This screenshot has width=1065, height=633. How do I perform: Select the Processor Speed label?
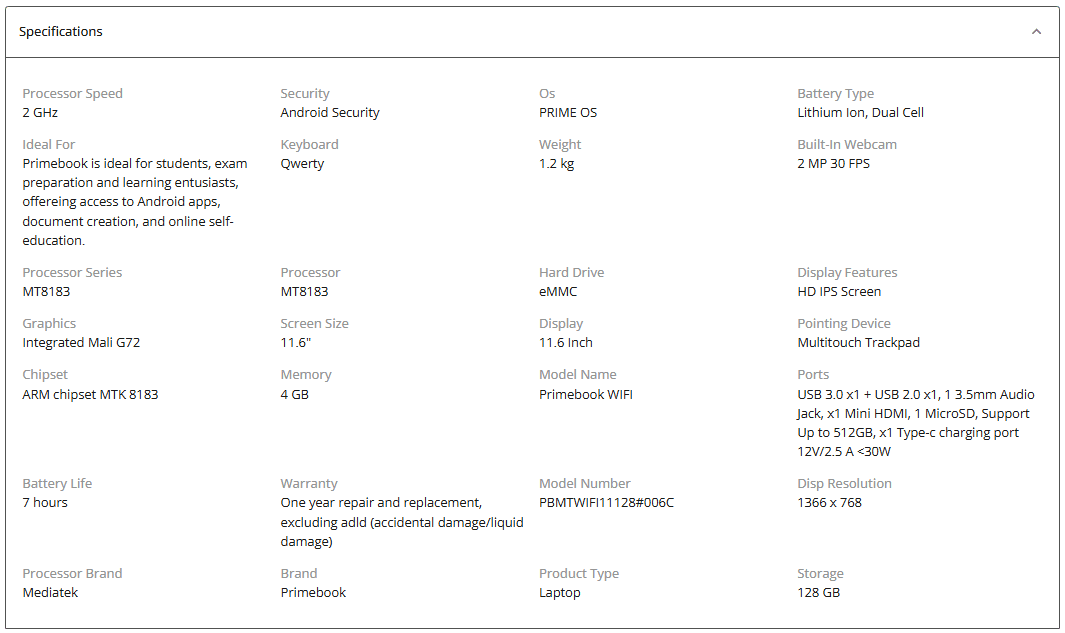tap(72, 94)
